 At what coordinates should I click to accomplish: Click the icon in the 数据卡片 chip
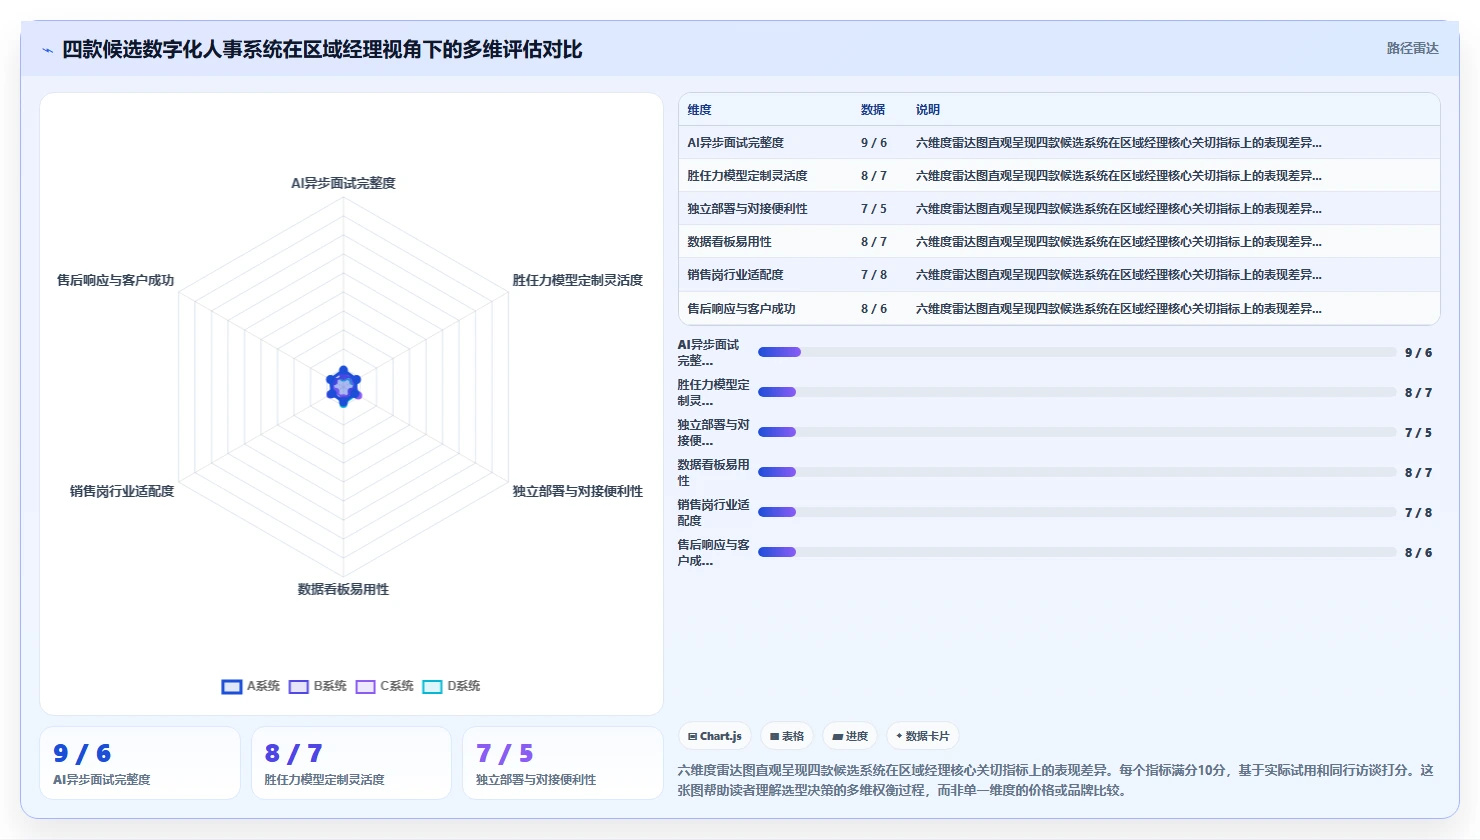(x=899, y=736)
